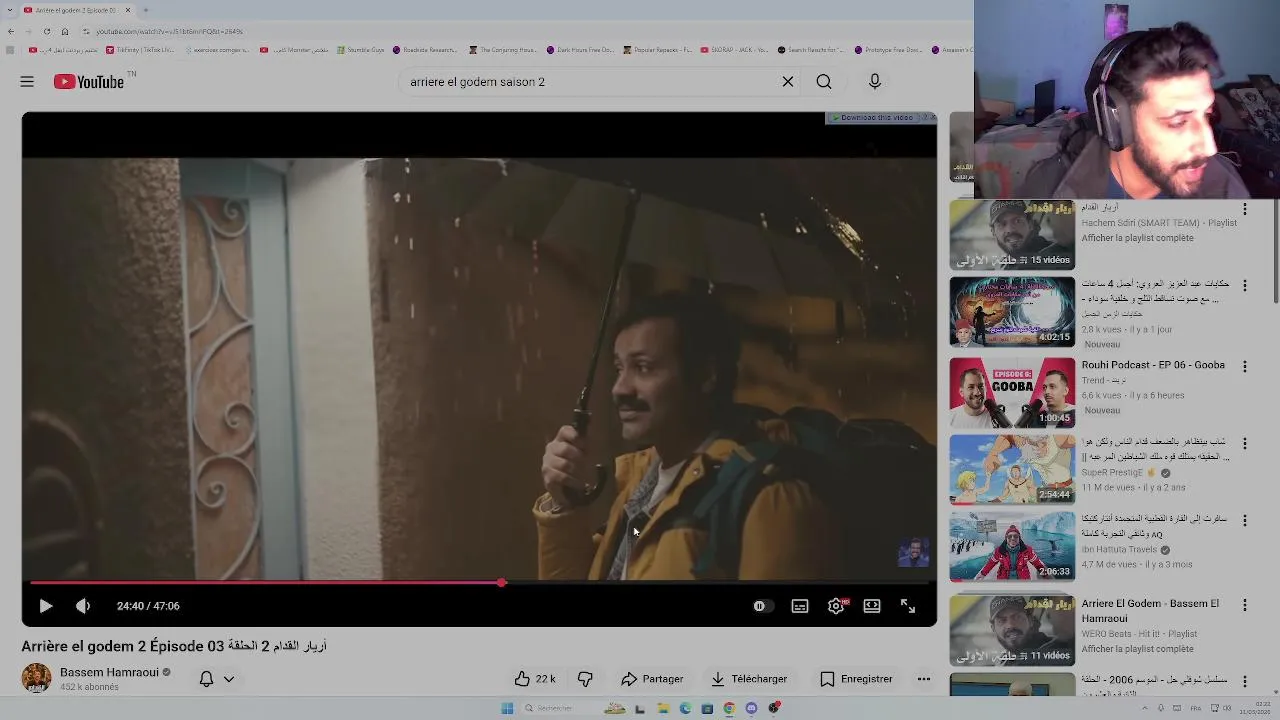Screen dimensions: 1280x720
Task: Click the browser home button
Action: [65, 31]
